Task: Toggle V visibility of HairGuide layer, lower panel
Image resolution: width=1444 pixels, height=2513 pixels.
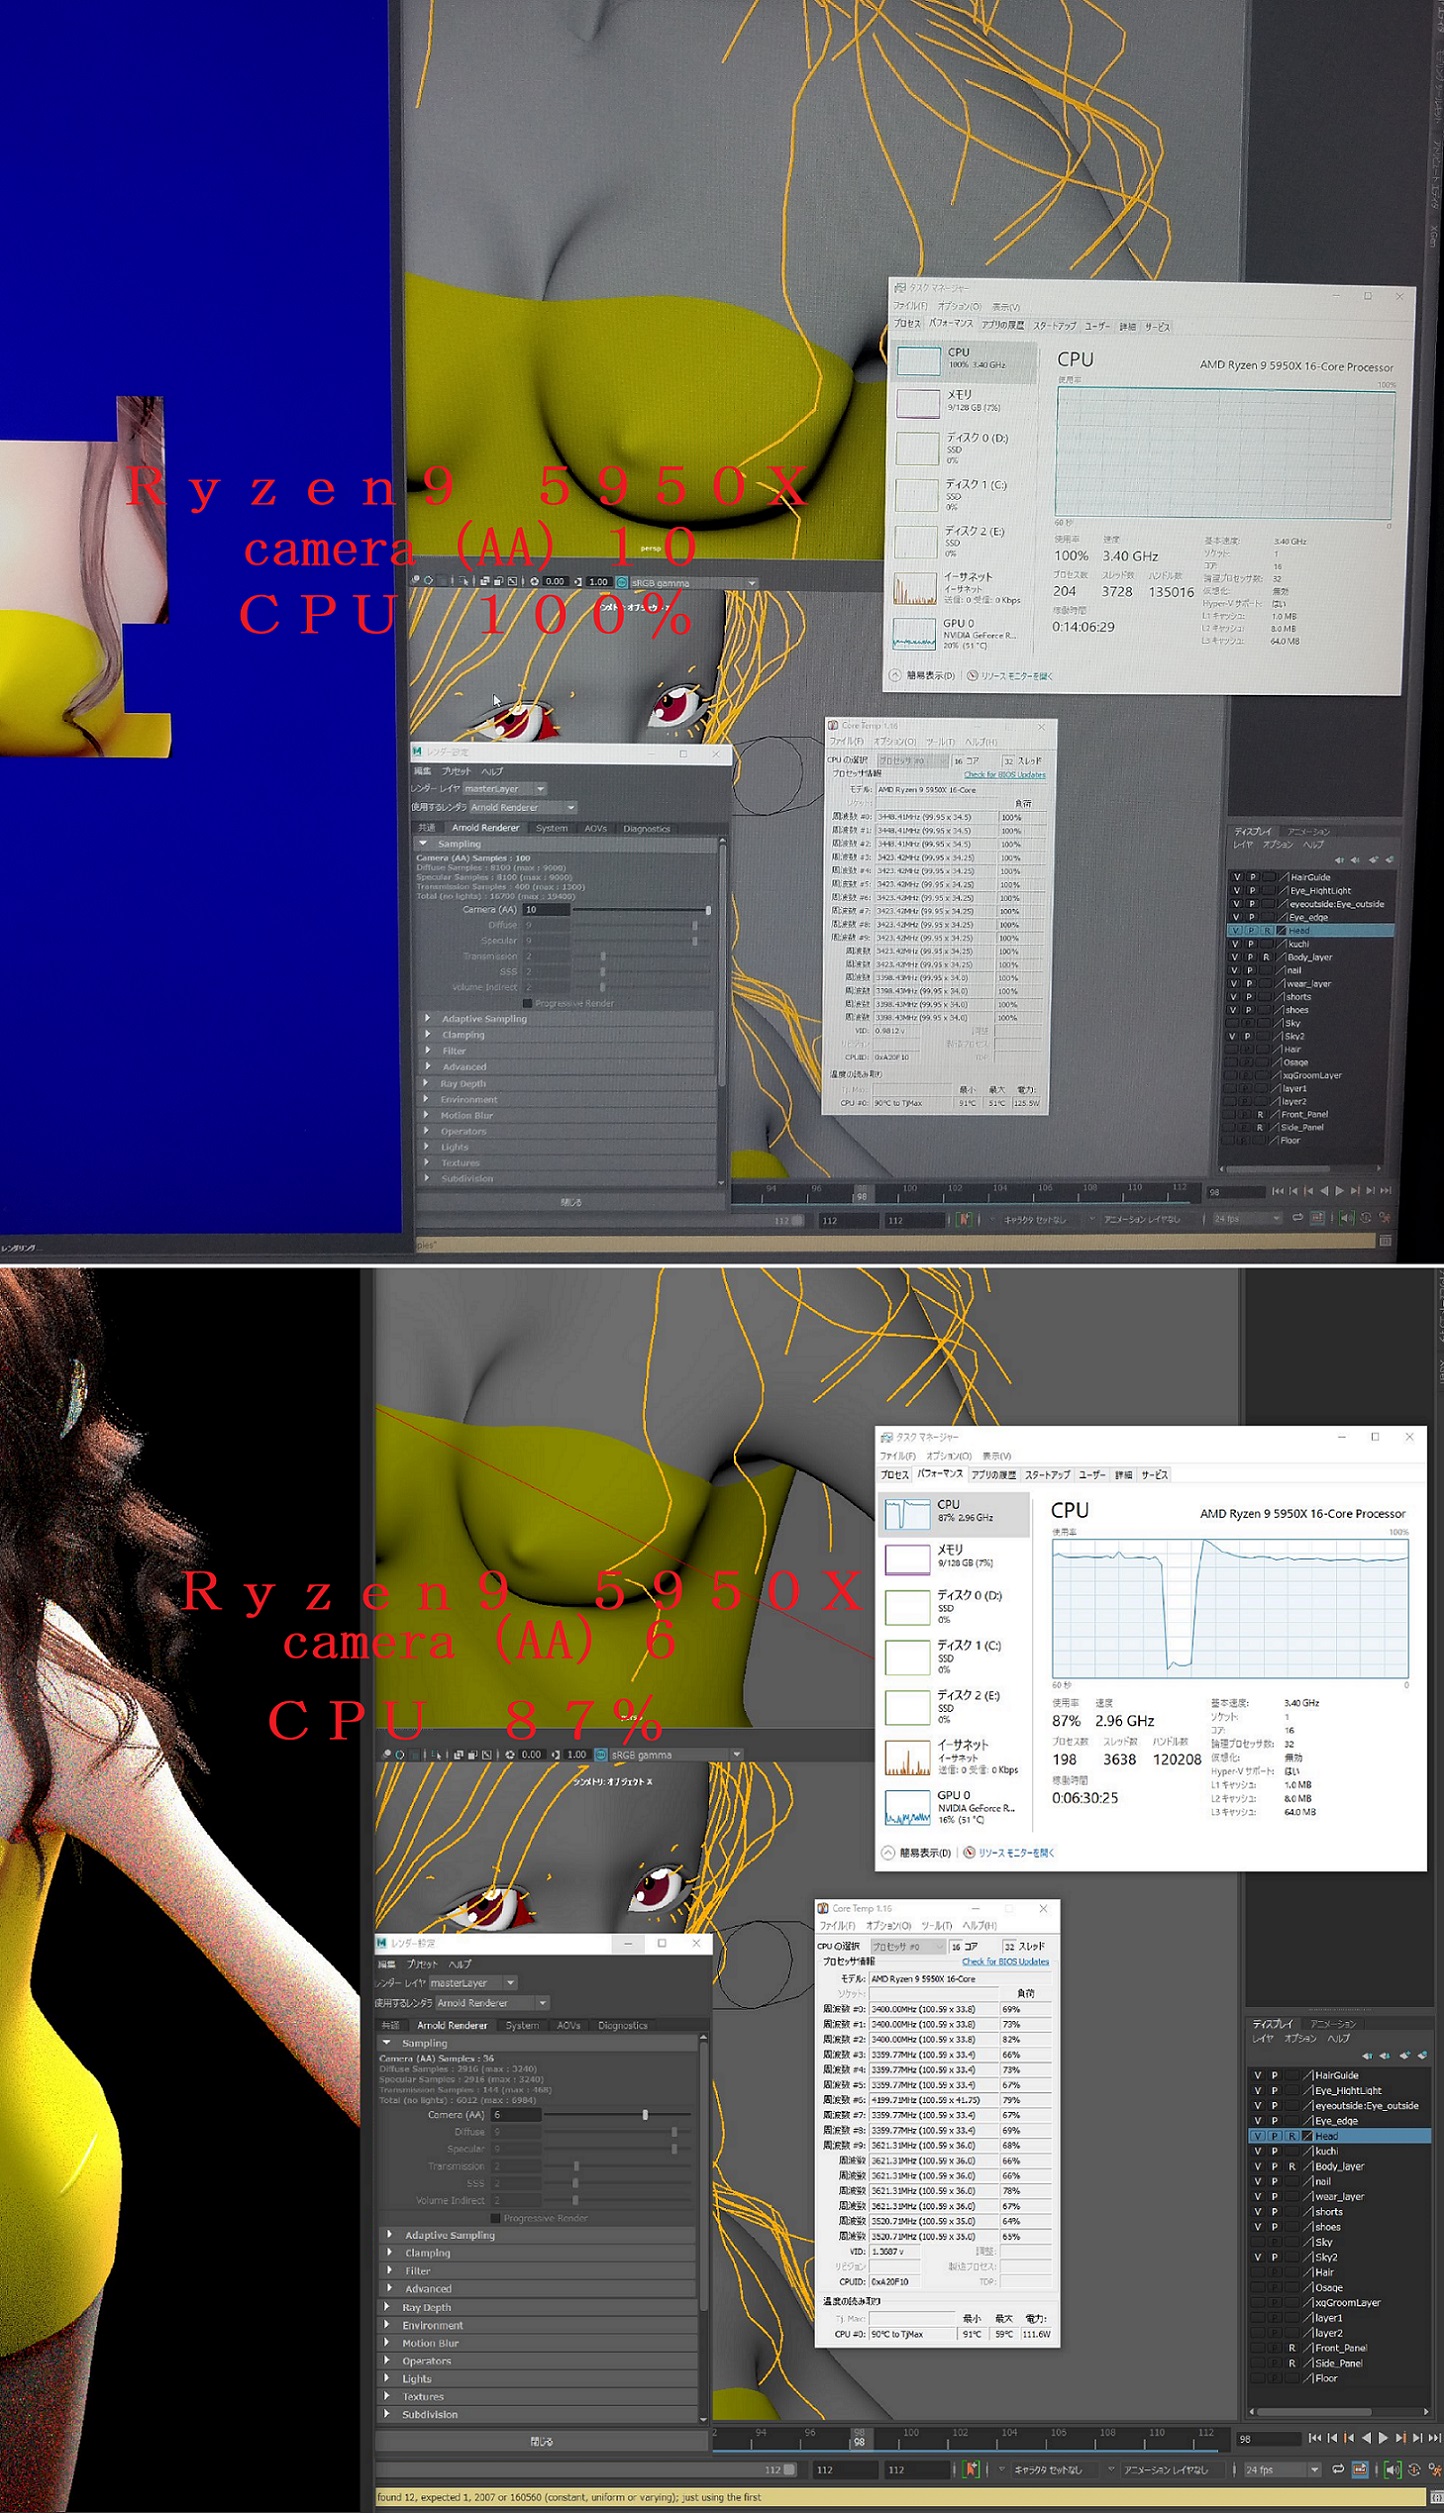Action: click(x=1257, y=2075)
